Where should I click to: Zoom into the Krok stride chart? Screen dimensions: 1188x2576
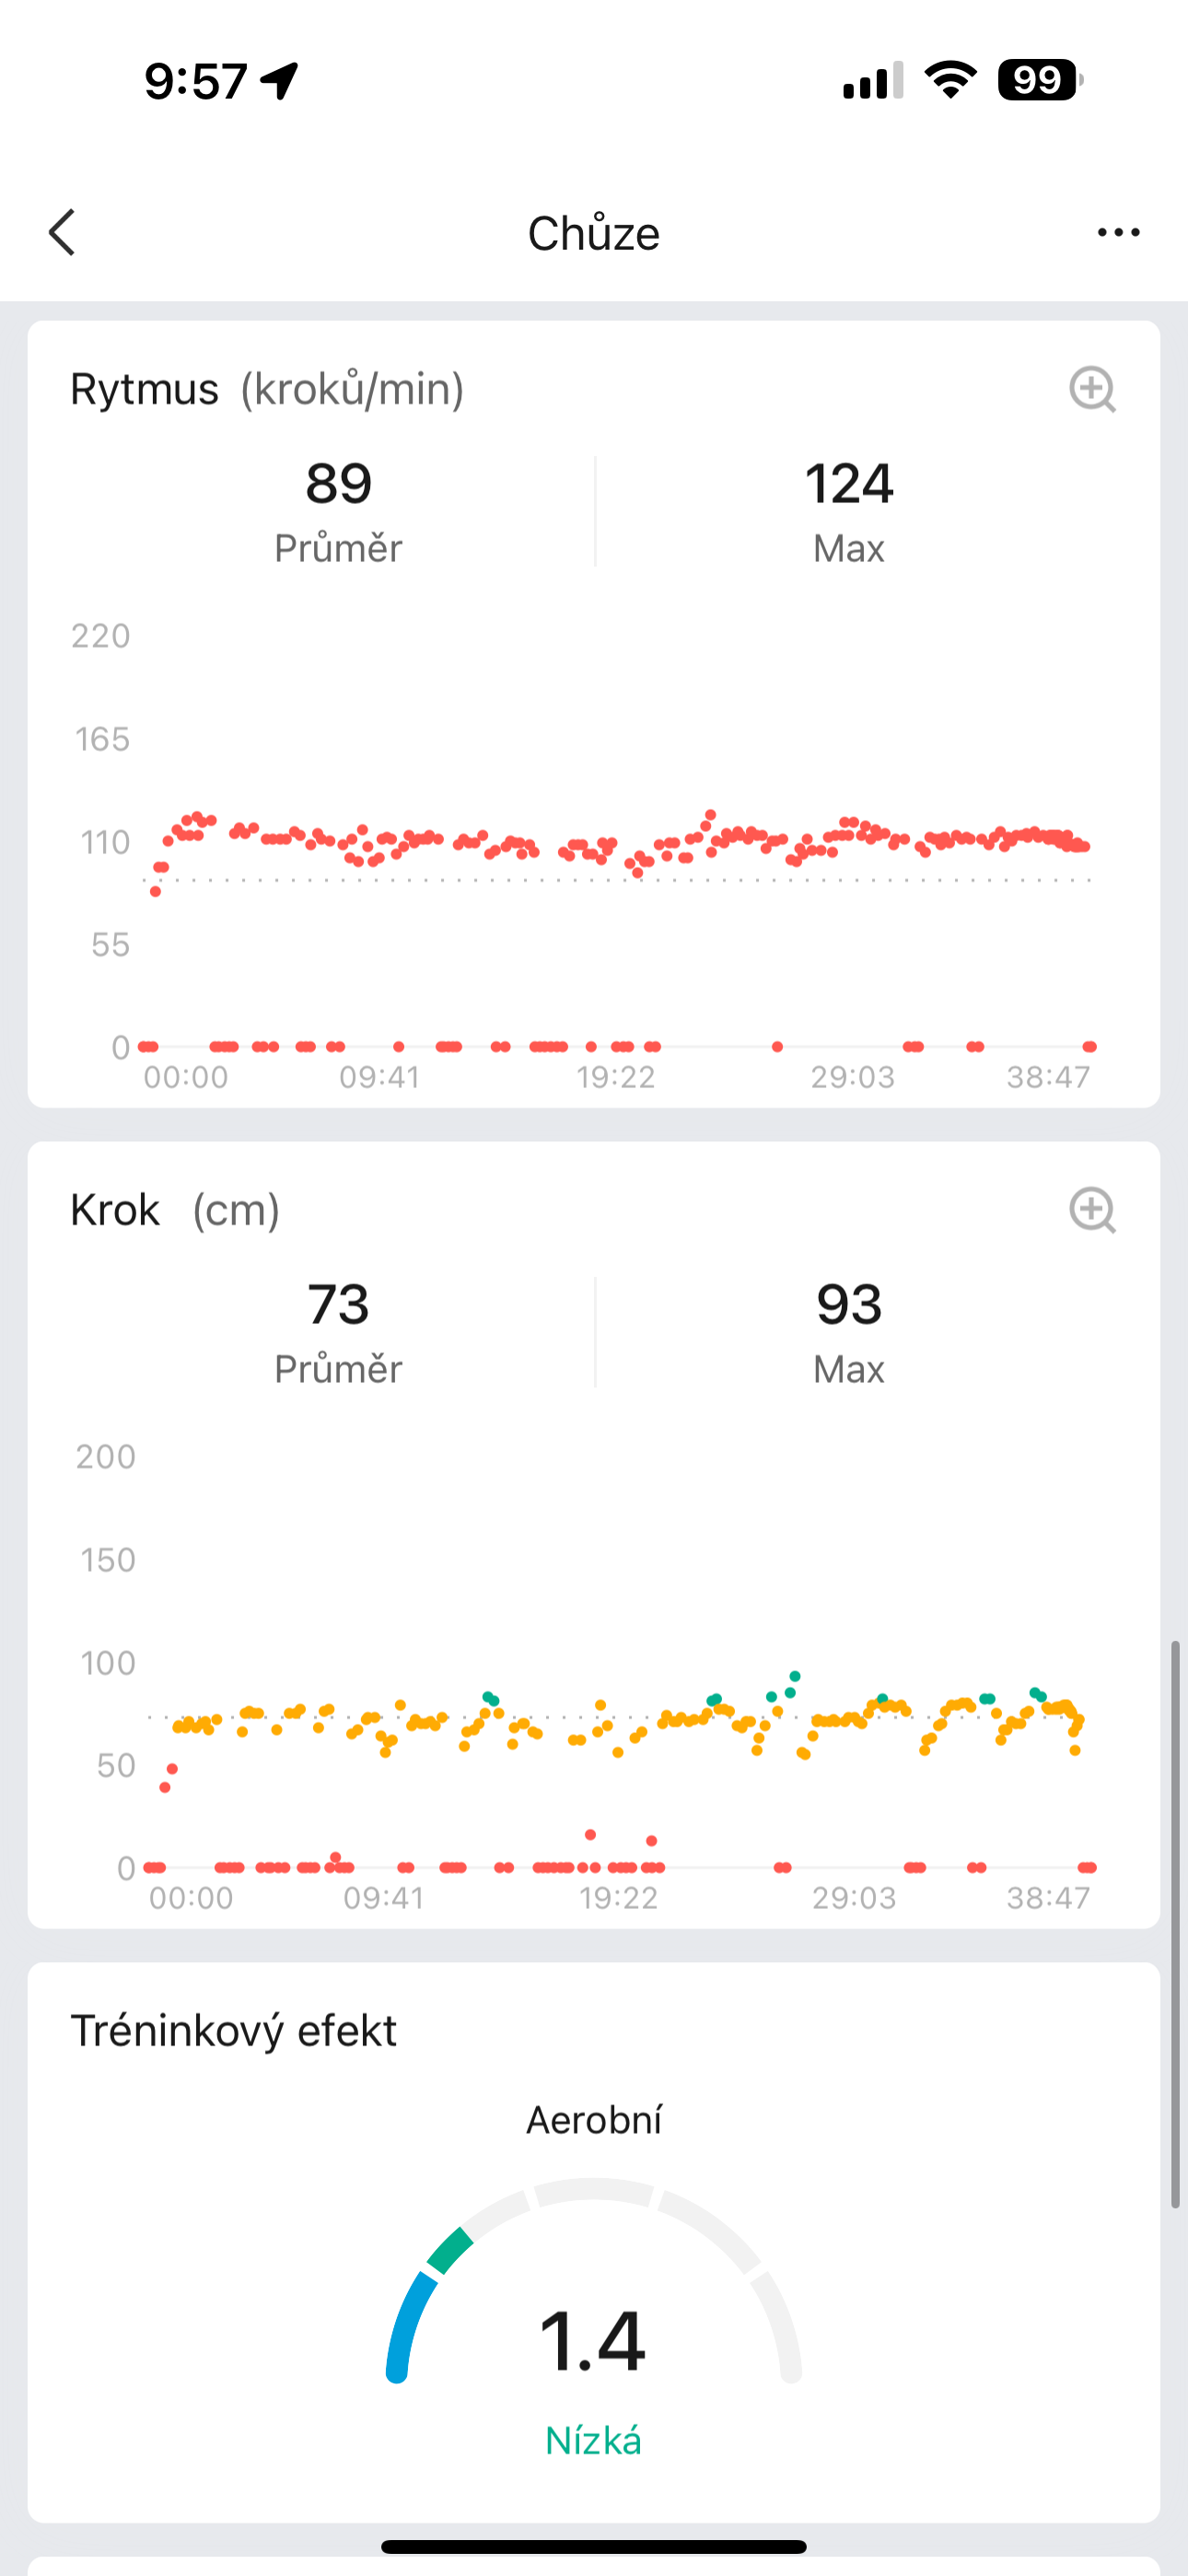(1091, 1211)
